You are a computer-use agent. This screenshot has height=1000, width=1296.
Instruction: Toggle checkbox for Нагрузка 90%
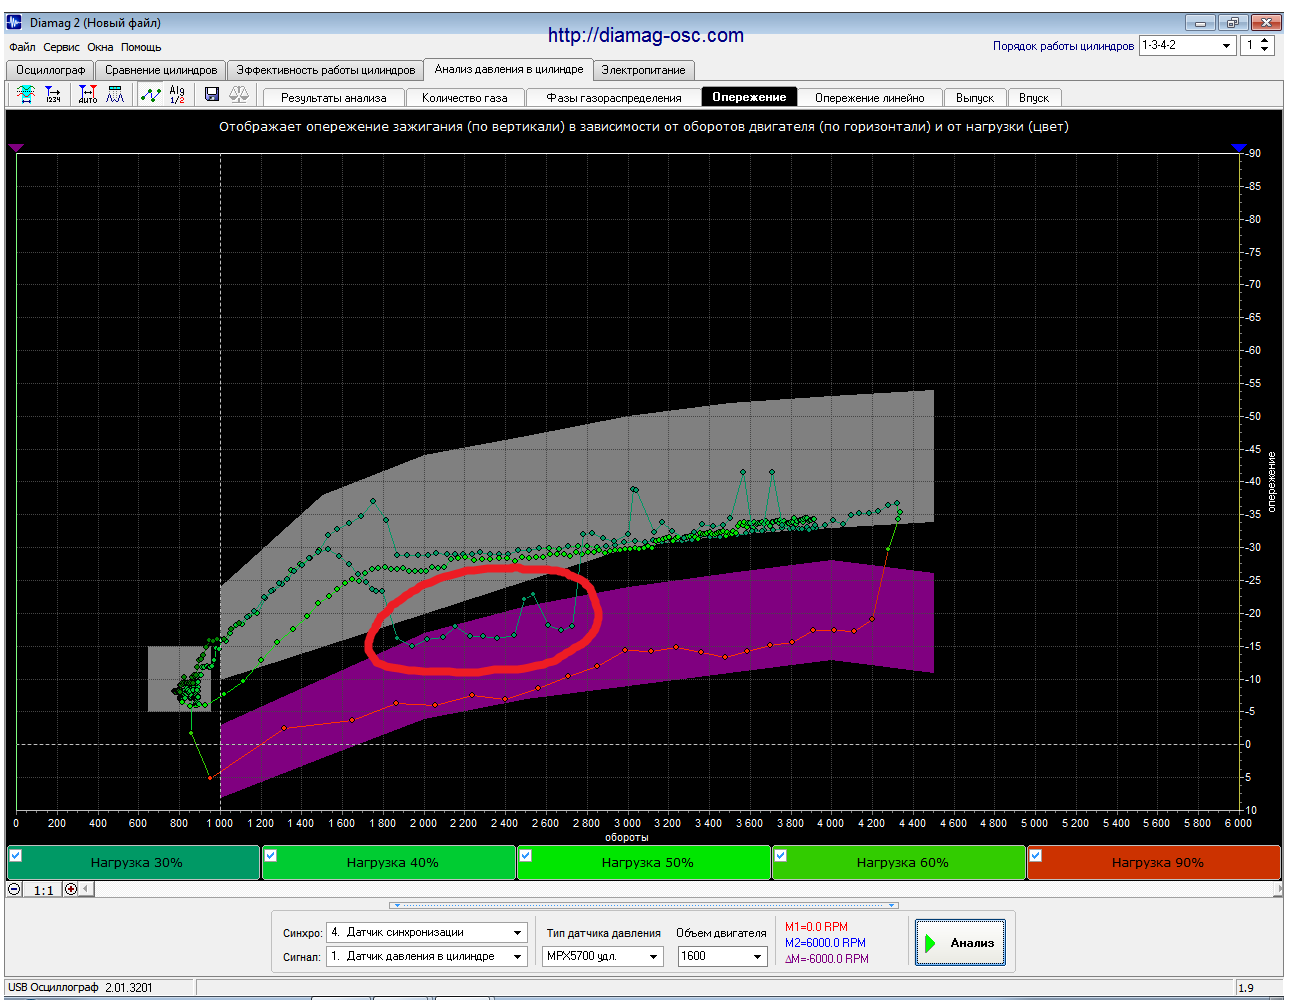coord(1036,855)
